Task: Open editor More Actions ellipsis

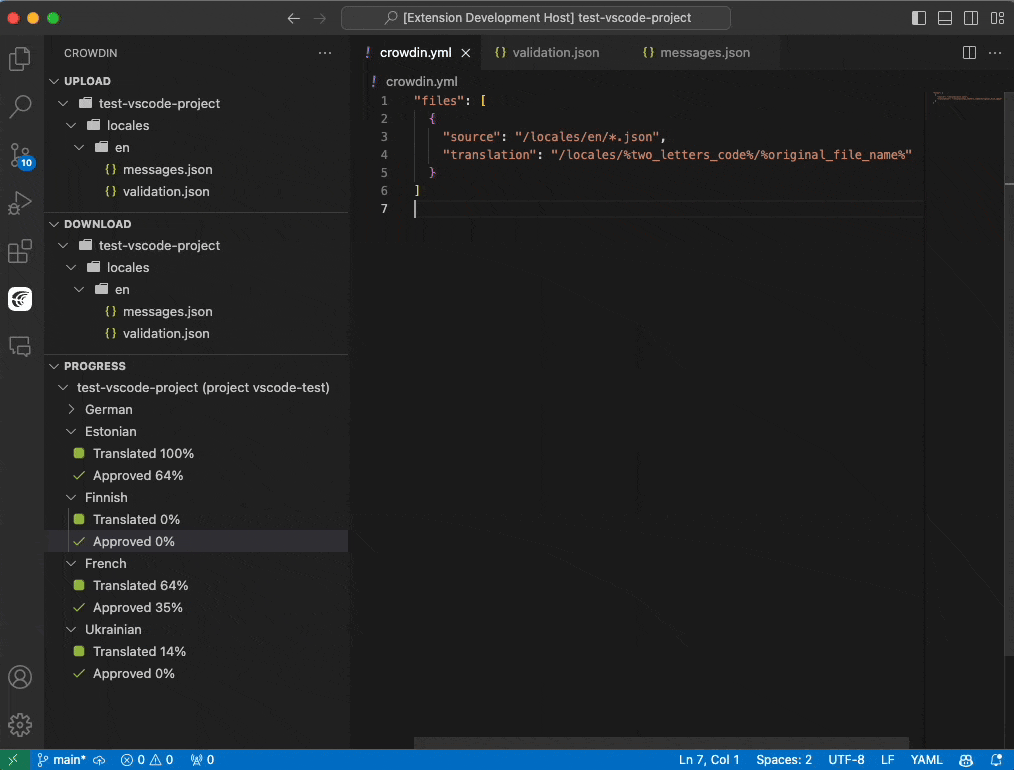Action: (x=995, y=53)
